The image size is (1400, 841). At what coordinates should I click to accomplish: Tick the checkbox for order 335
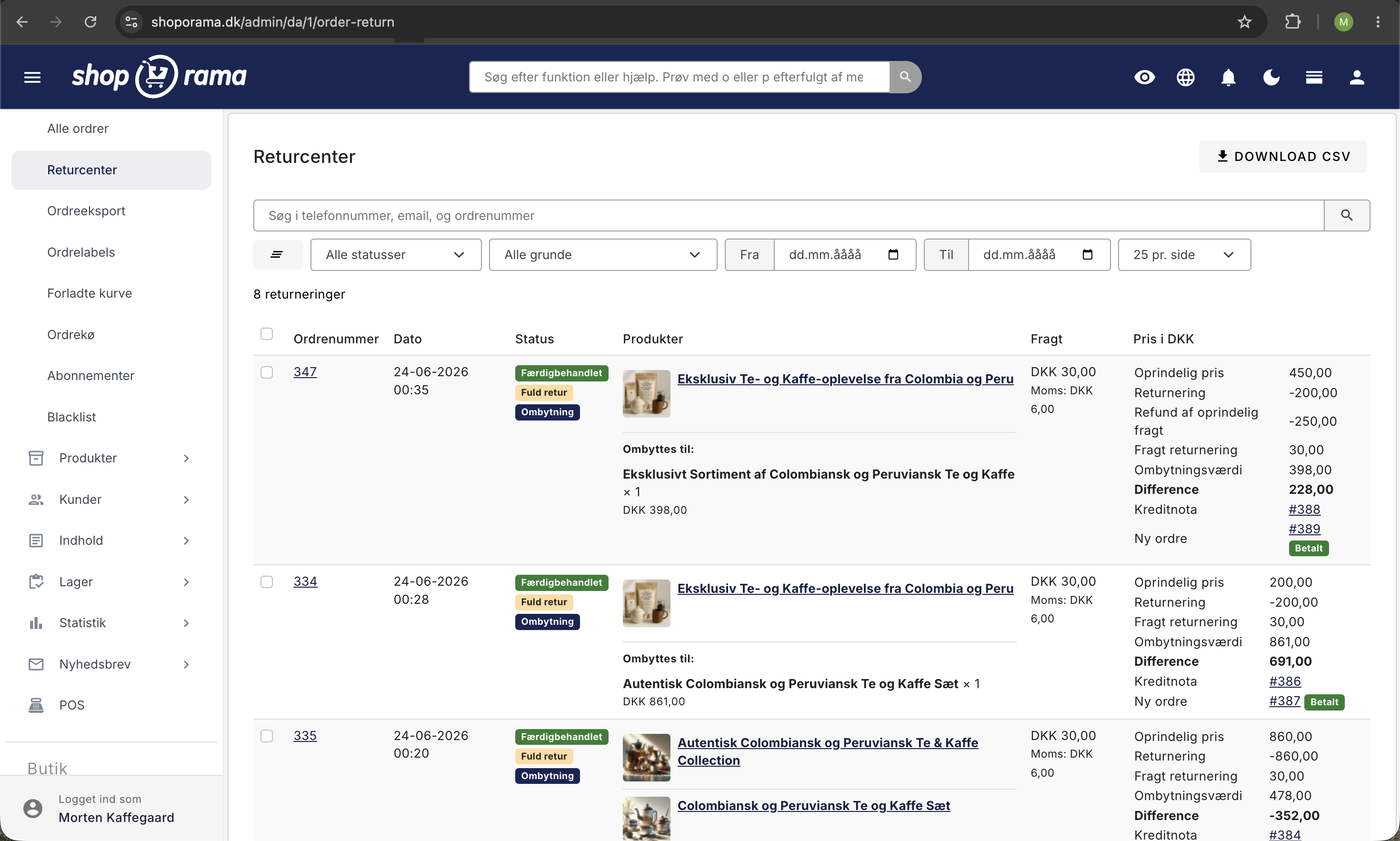(266, 736)
